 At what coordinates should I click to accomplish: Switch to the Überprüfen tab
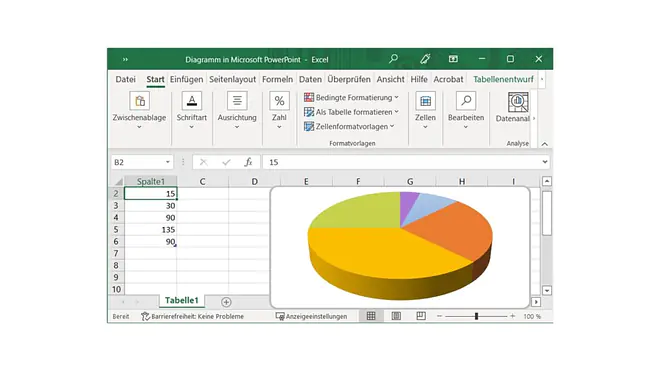point(349,79)
